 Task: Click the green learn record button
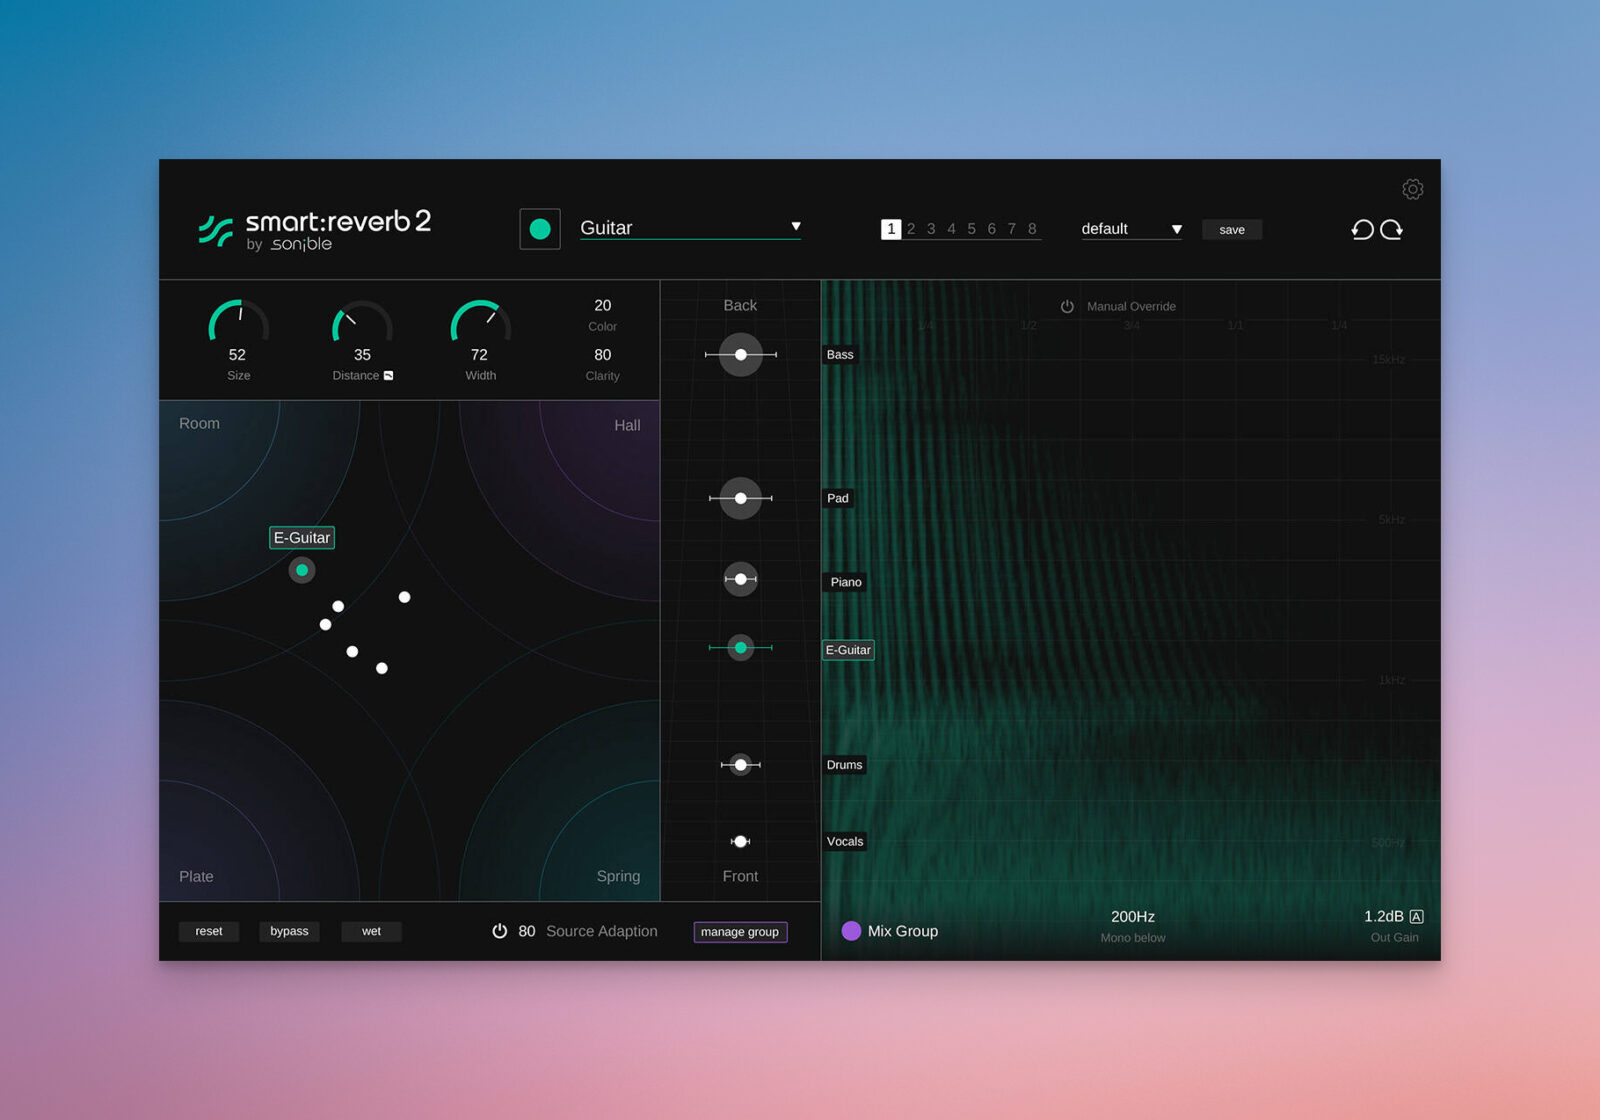[540, 229]
